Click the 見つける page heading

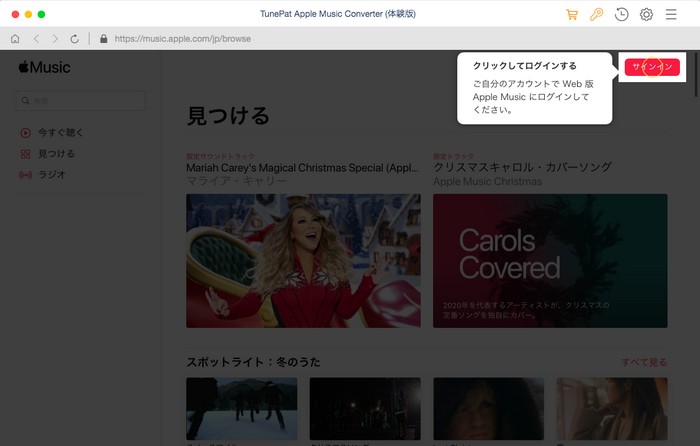(228, 116)
